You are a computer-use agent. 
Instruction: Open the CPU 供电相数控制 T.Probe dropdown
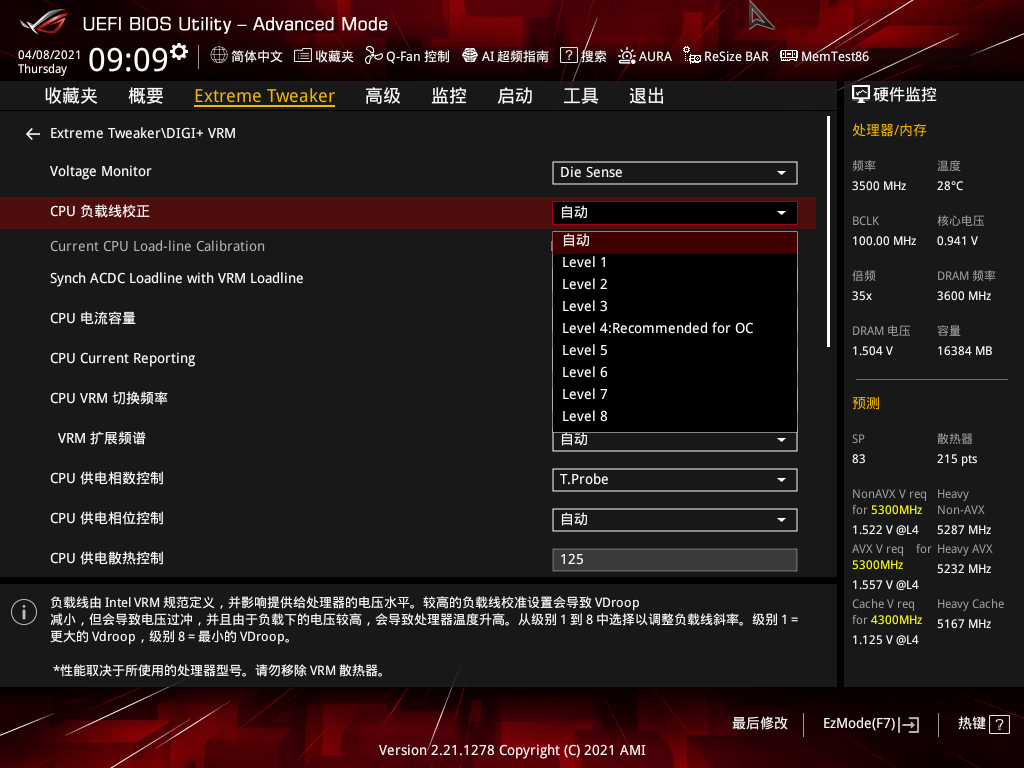[x=674, y=479]
